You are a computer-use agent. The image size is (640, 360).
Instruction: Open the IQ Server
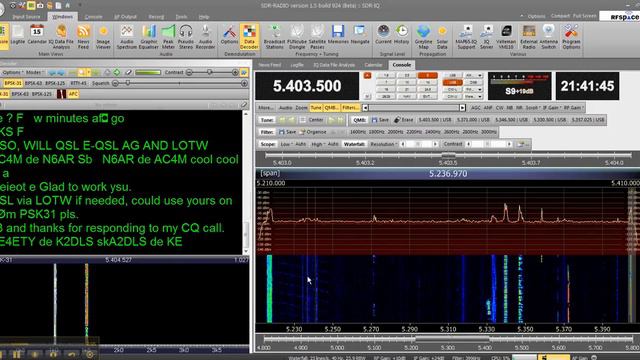tap(487, 36)
